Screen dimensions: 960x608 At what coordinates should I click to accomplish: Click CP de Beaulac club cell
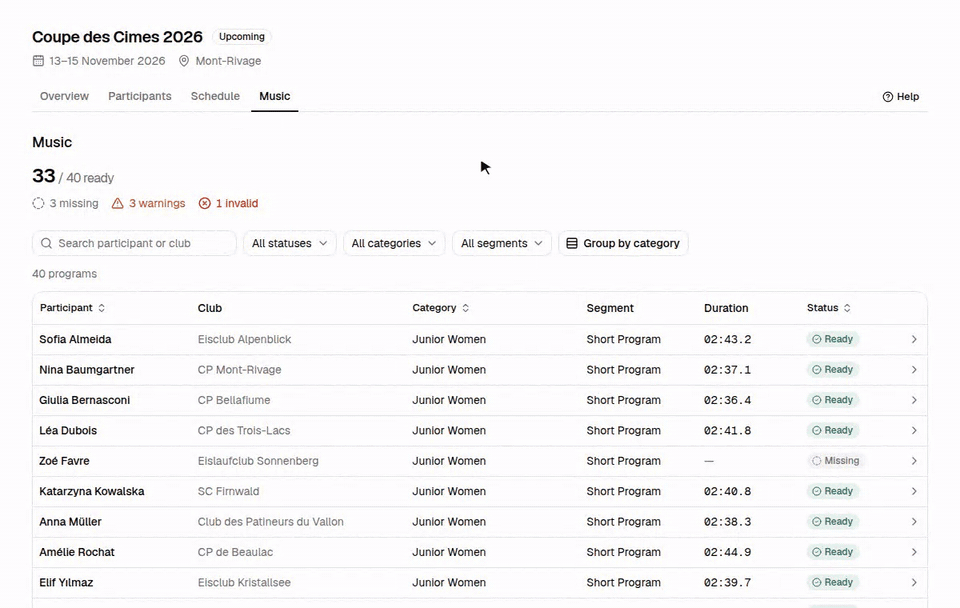(x=235, y=552)
